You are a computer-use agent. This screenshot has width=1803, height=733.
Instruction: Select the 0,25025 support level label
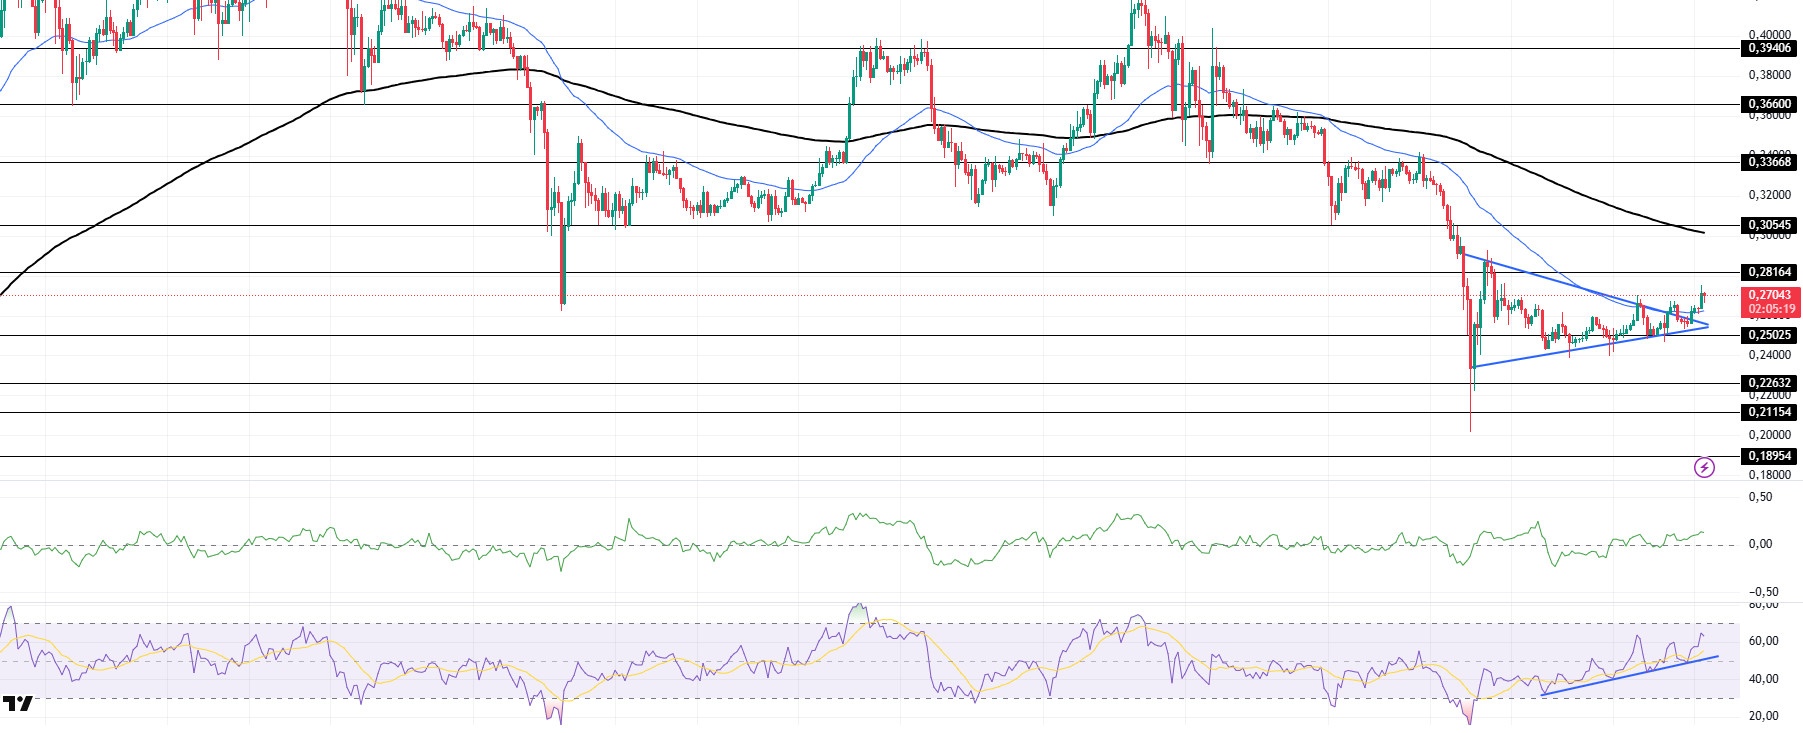click(1770, 335)
